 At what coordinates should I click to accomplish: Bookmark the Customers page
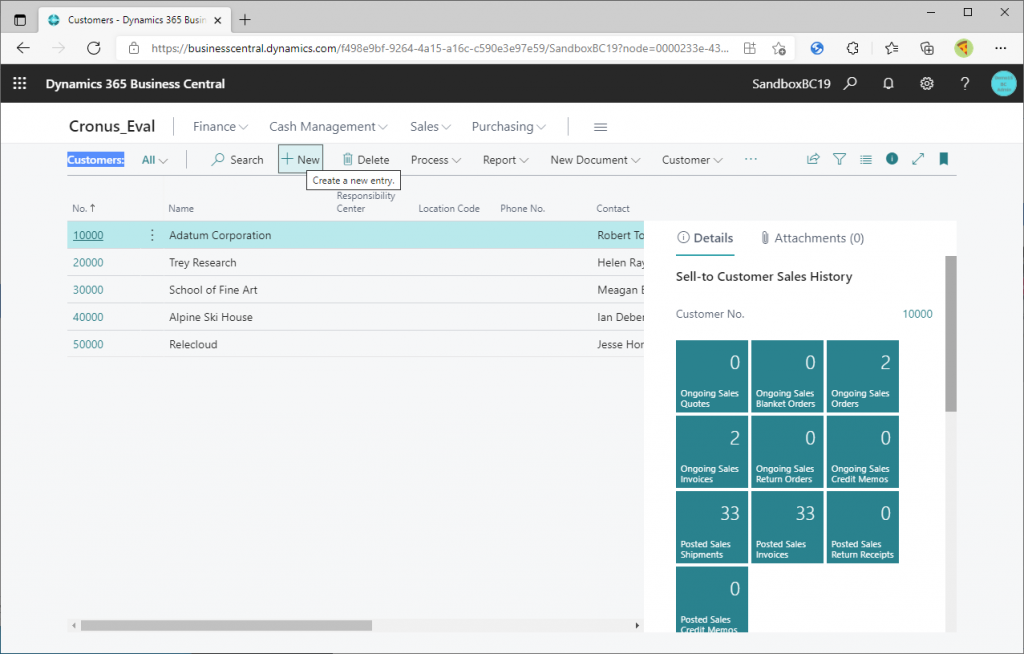click(x=944, y=159)
